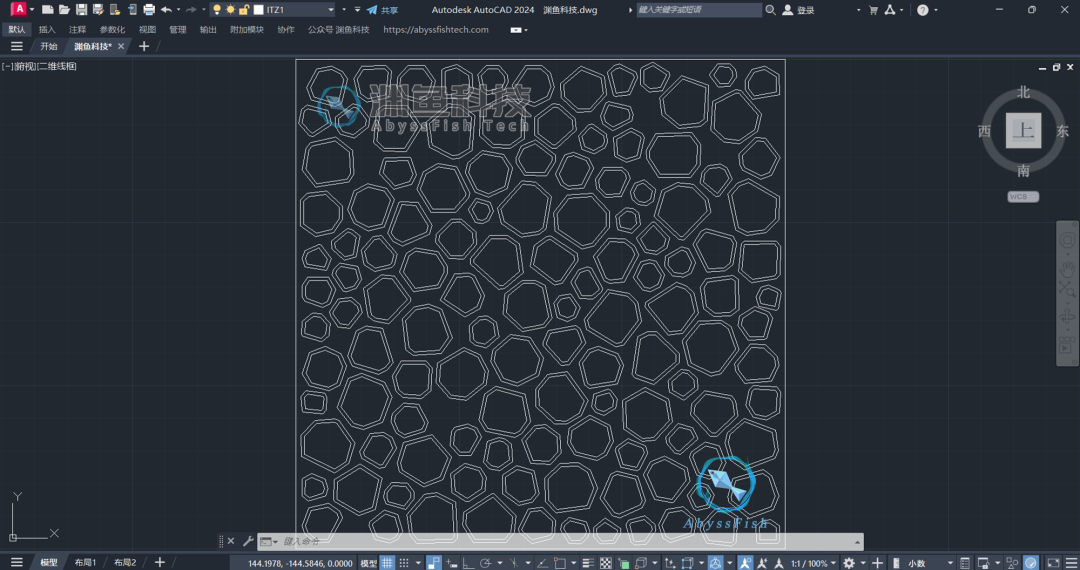Click the Open file folder icon
Image resolution: width=1080 pixels, height=570 pixels.
coord(64,10)
